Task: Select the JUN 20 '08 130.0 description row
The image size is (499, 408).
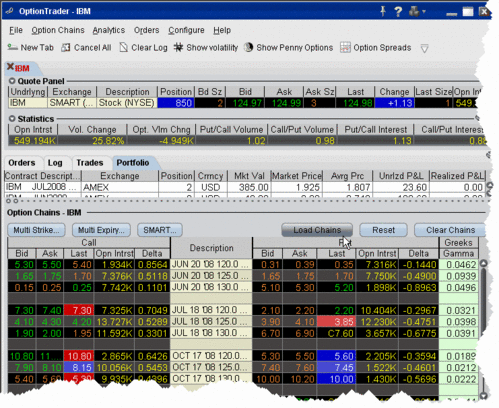Action: pyautogui.click(x=211, y=287)
